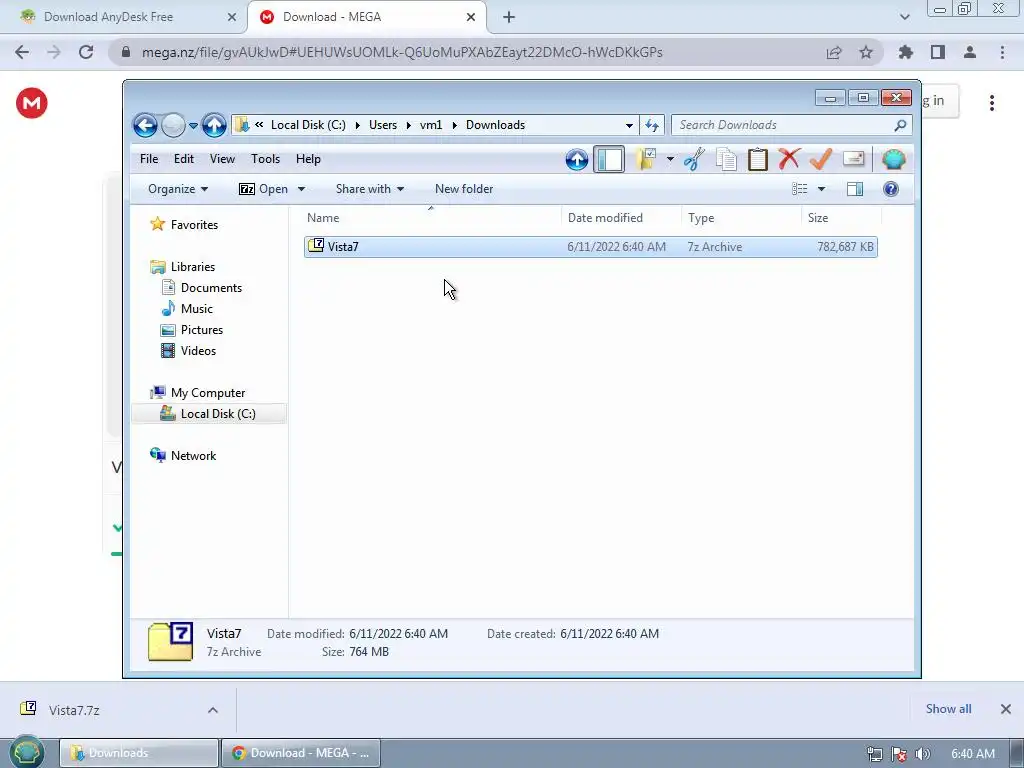Bookmark this page with star icon
1024x768 pixels.
[x=866, y=52]
